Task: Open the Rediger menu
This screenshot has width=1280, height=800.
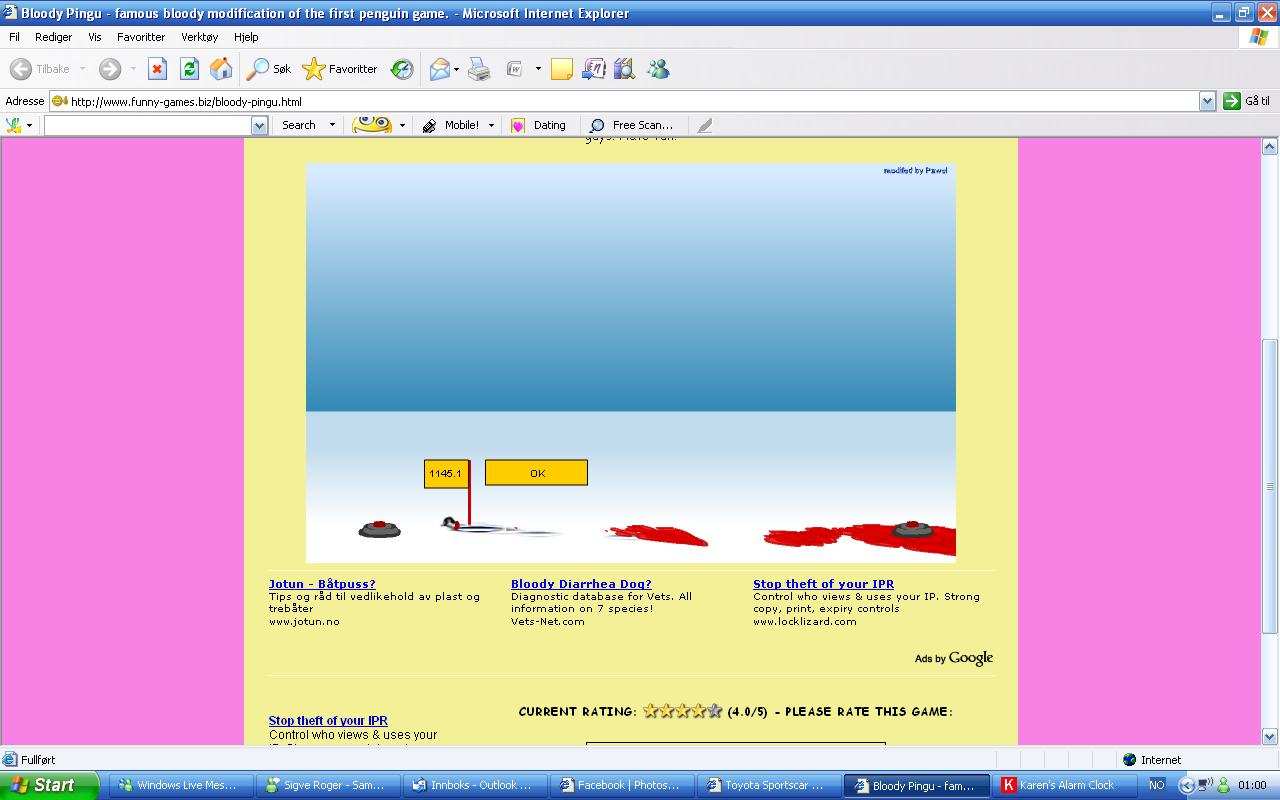Action: click(x=53, y=37)
